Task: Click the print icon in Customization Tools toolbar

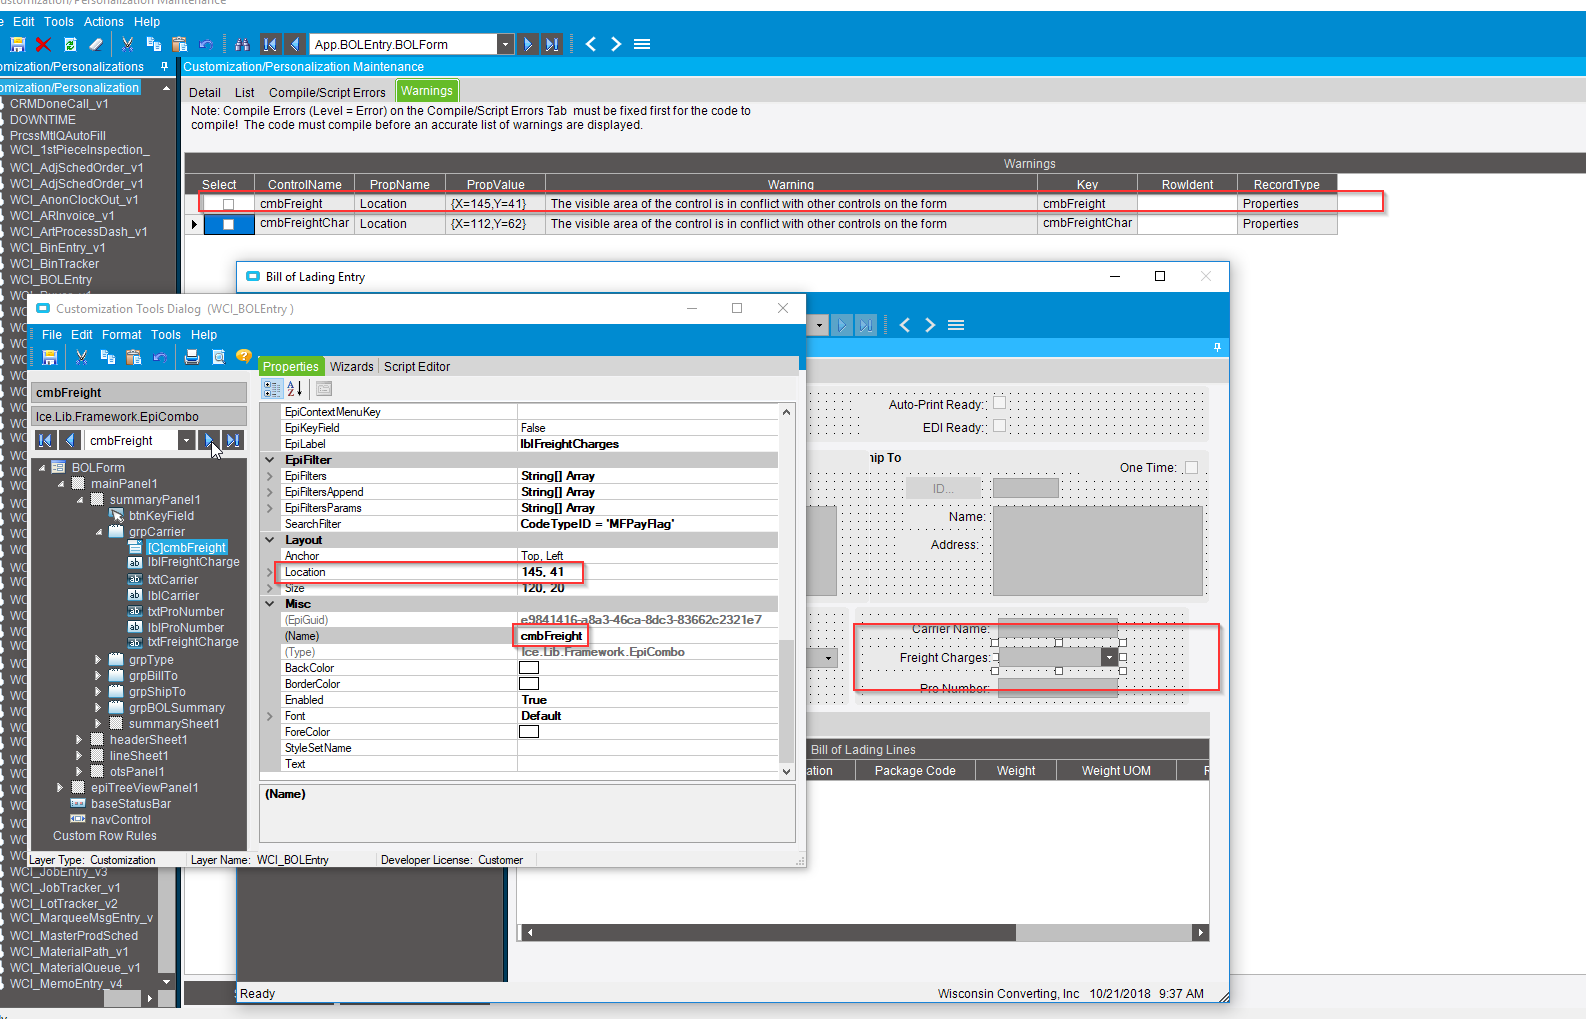Action: 192,357
